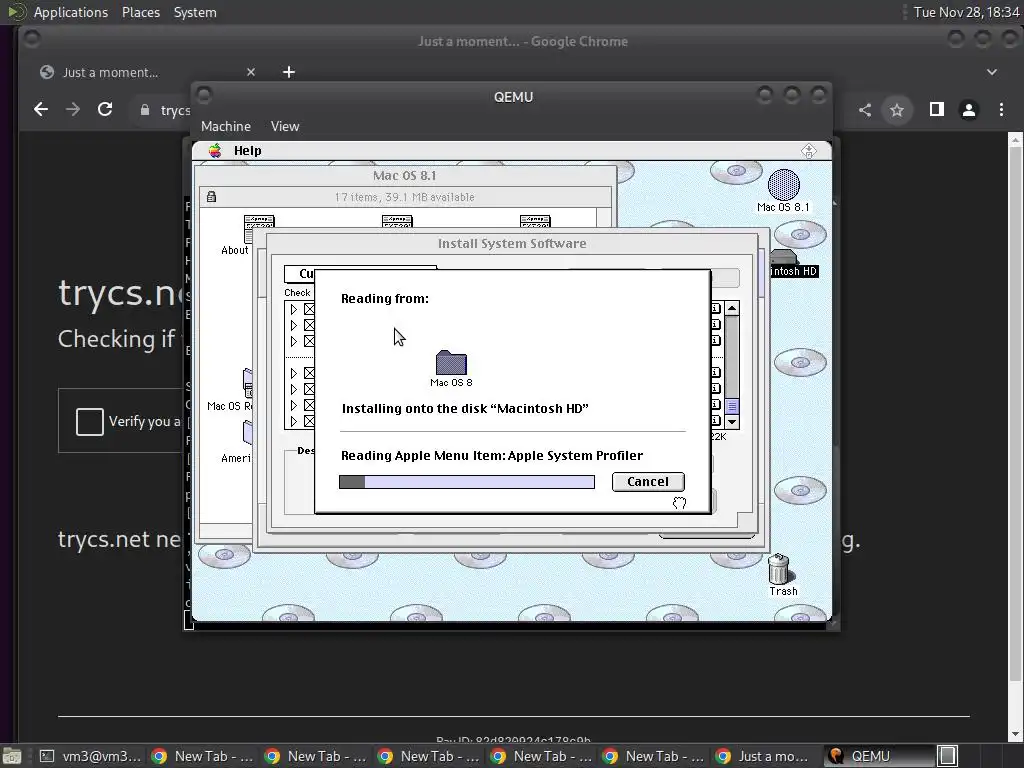Click the bottom info icon in installer list
Viewport: 1024px width, 768px height.
pyautogui.click(x=716, y=421)
